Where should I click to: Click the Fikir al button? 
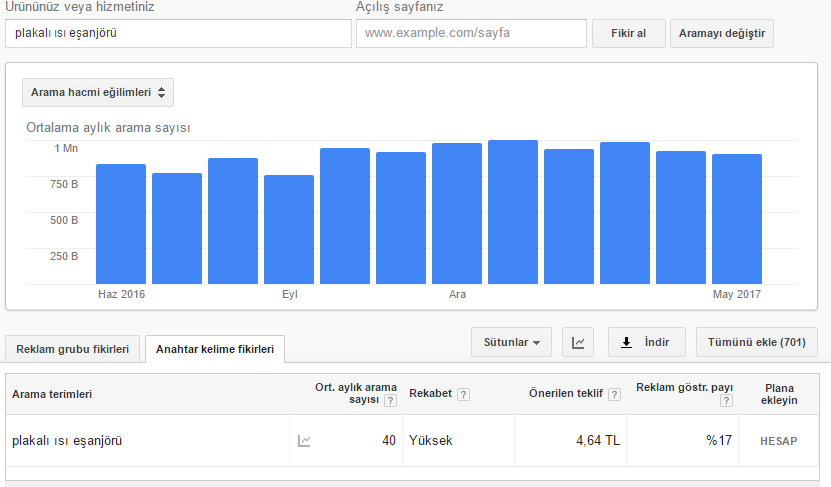click(629, 33)
